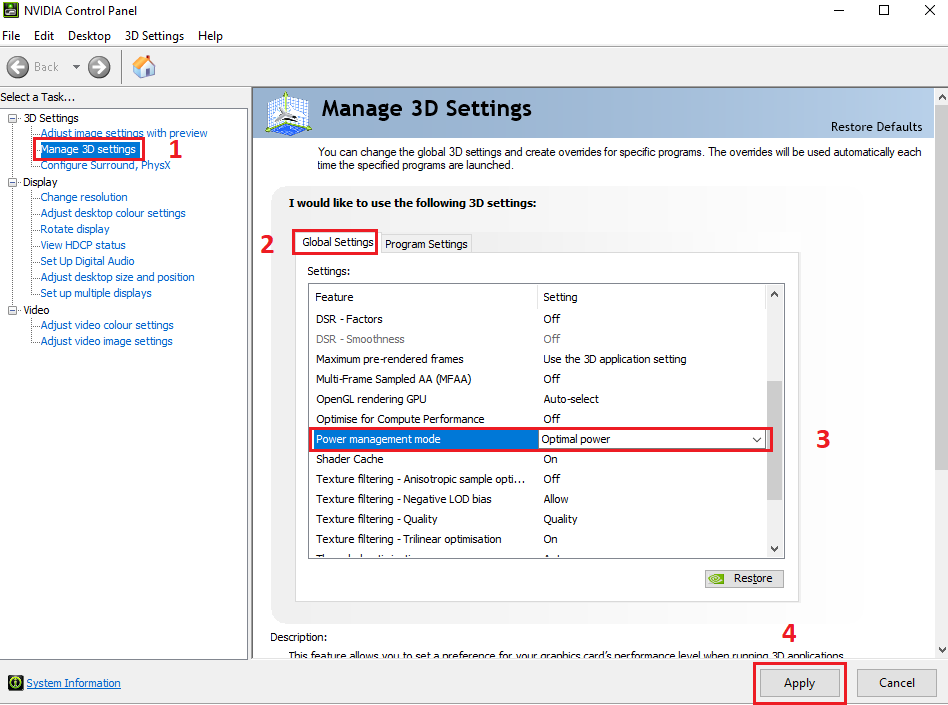This screenshot has height=705, width=948.
Task: Collapse the 3D Settings tree node
Action: pos(12,118)
